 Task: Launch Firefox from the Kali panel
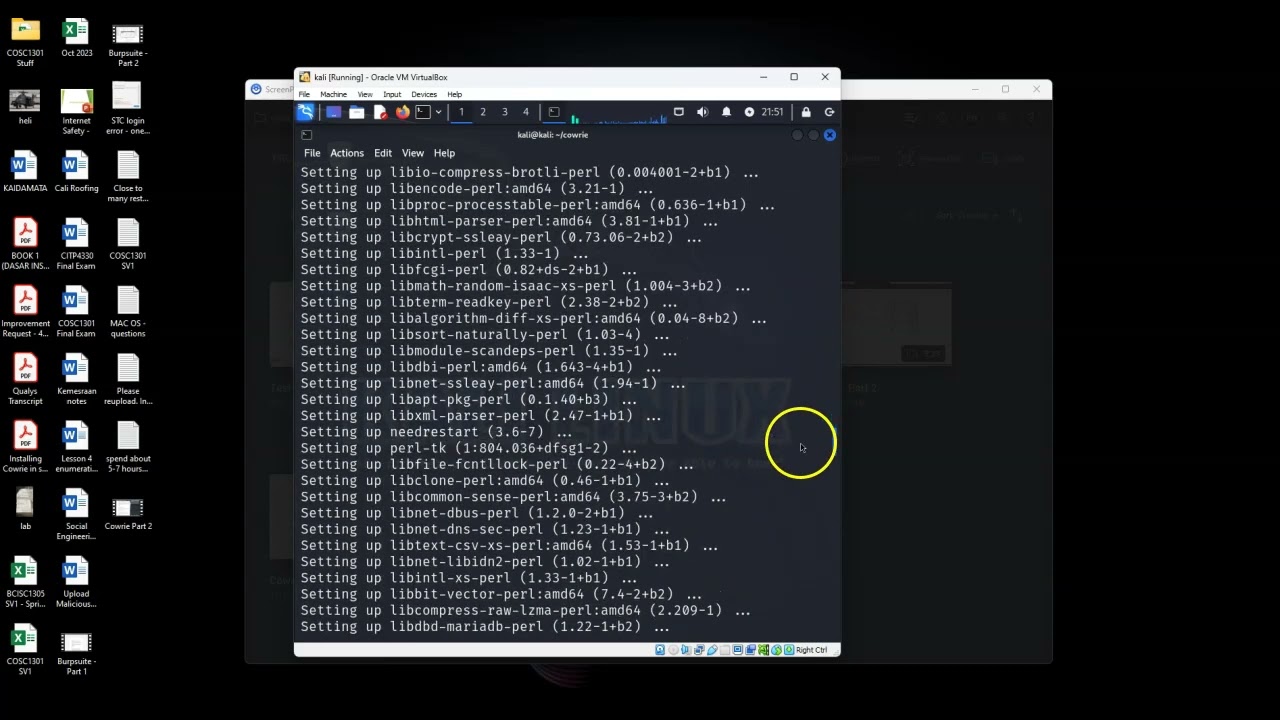point(403,112)
